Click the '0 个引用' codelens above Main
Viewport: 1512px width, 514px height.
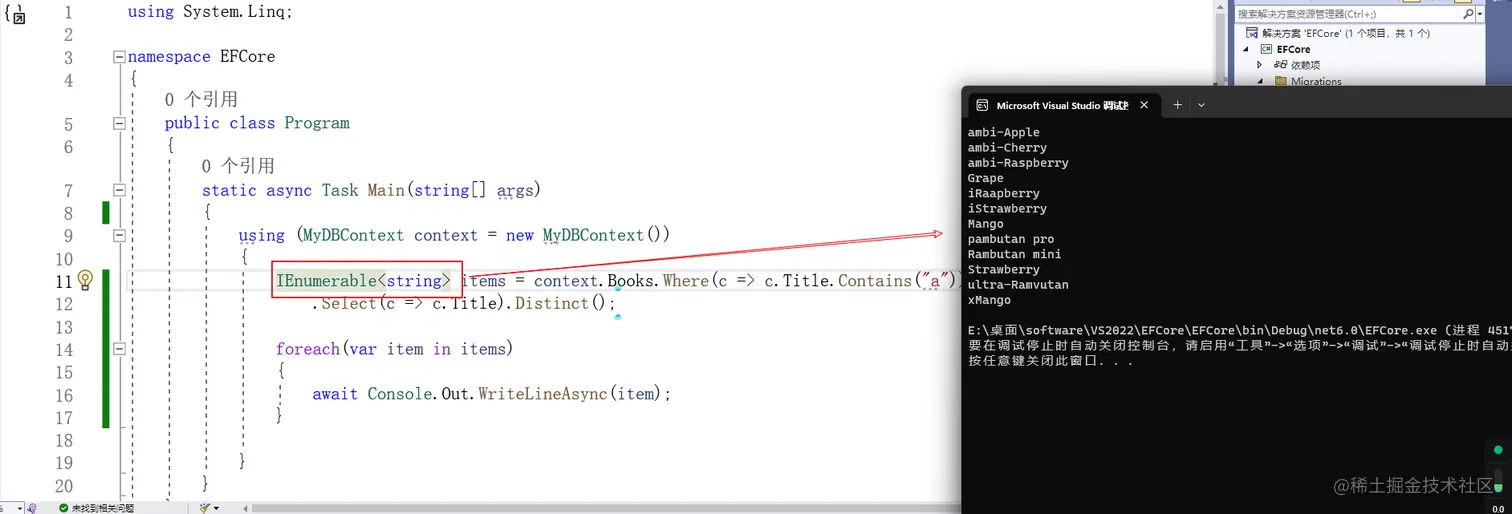[x=238, y=166]
